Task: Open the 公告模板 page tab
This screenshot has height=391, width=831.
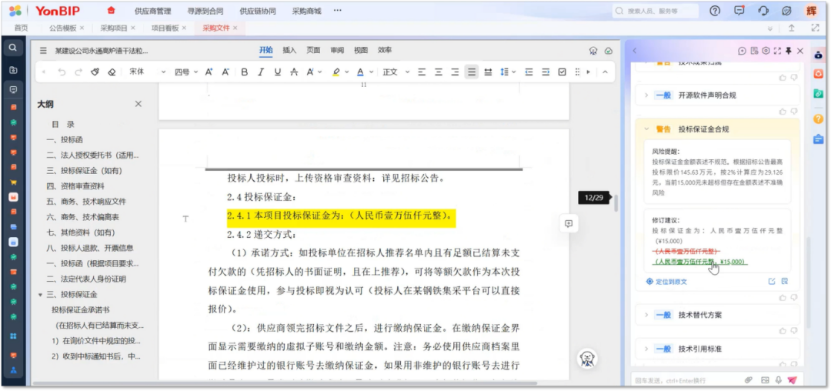Action: pos(63,28)
